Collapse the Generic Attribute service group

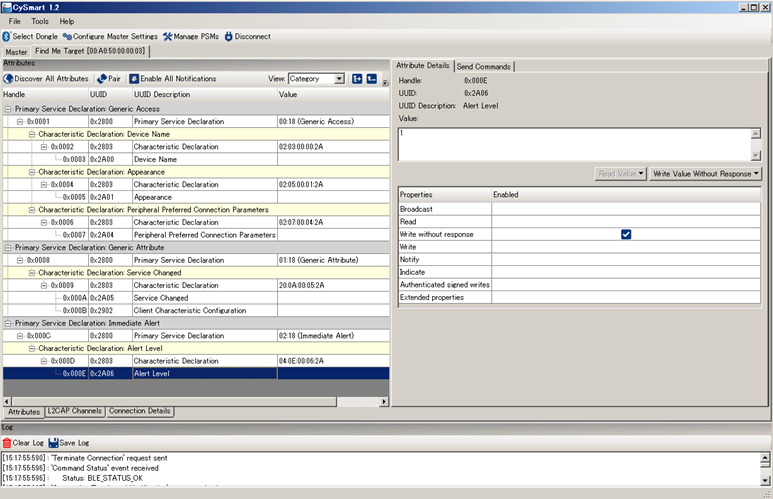coord(8,248)
